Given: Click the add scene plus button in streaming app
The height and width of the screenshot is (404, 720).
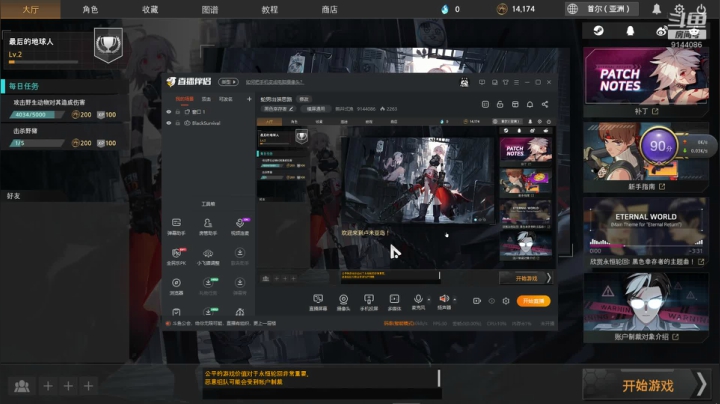Looking at the screenshot, I should coord(249,99).
